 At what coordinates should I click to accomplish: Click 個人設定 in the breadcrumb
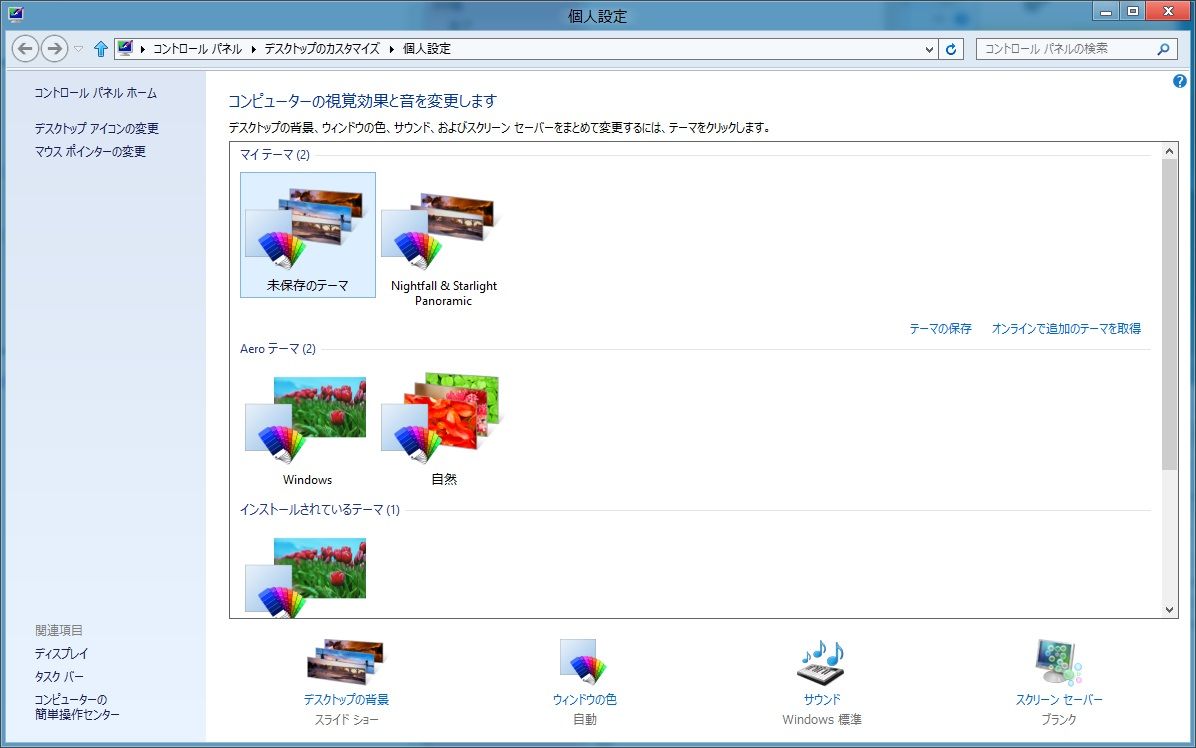(x=426, y=49)
